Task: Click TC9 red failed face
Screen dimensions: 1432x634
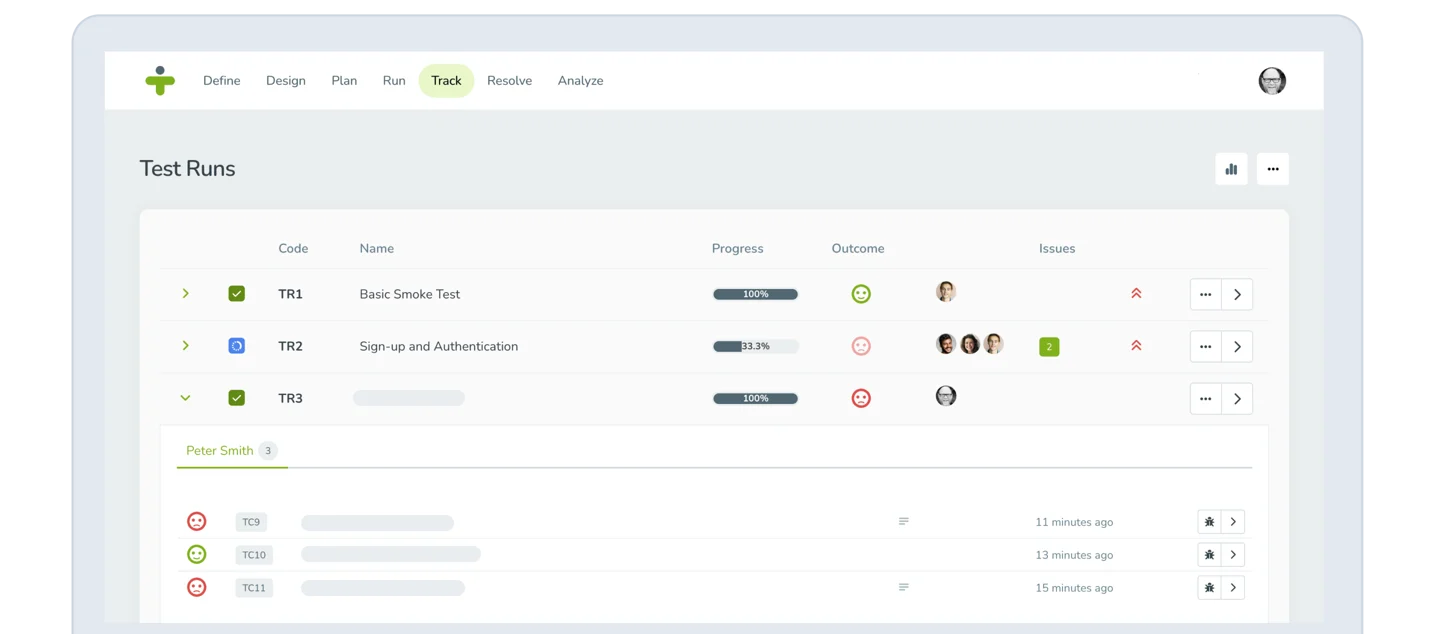Action: [197, 522]
